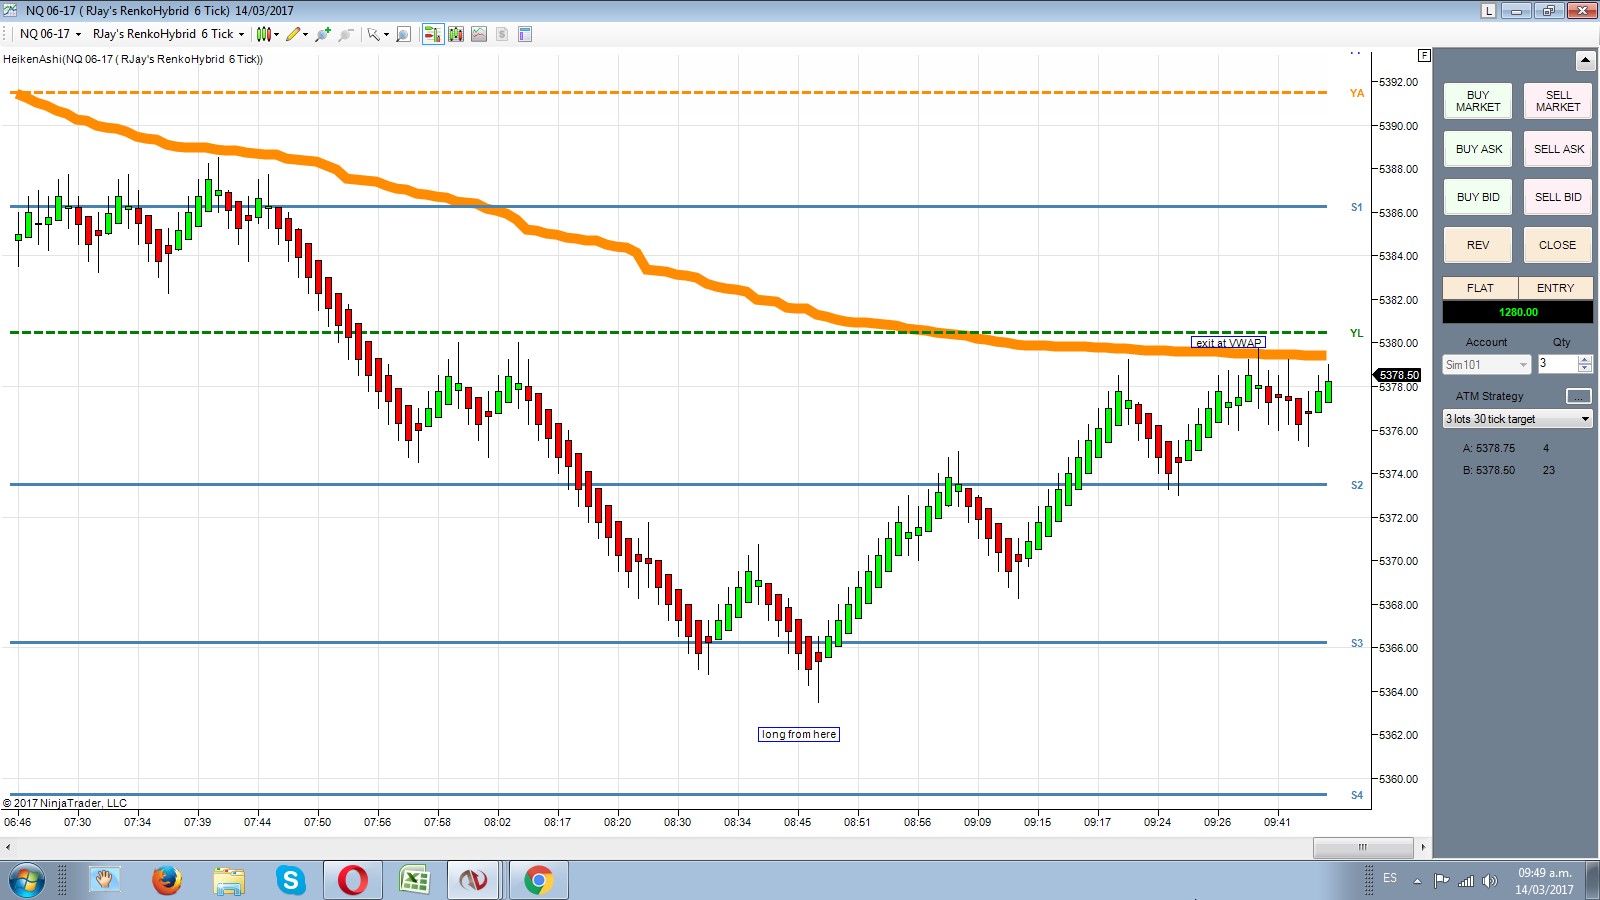Expand the NQ 06-17 instrument selector
This screenshot has width=1600, height=900.
[x=50, y=34]
